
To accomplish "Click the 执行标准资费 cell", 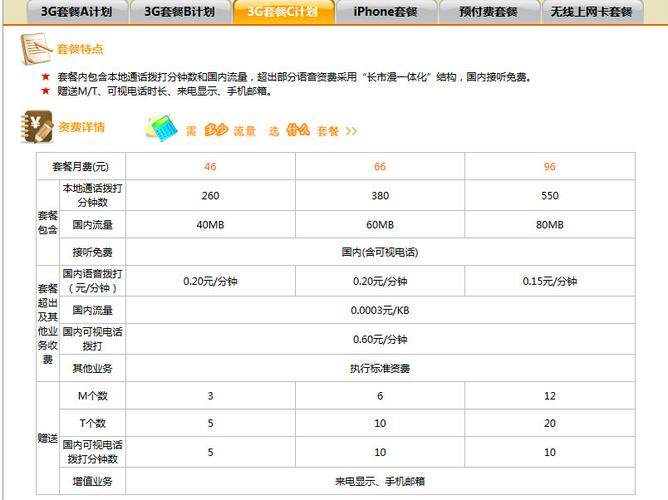I will coord(380,368).
